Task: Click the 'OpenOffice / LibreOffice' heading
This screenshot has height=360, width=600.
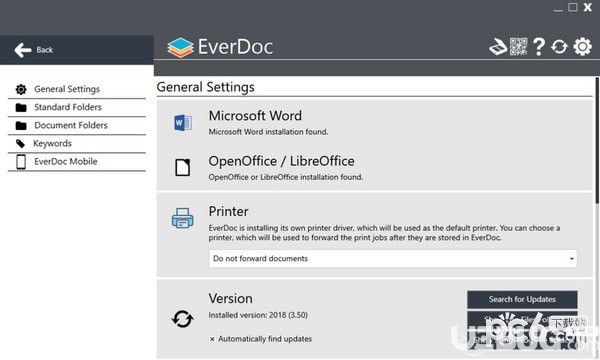Action: (281, 161)
